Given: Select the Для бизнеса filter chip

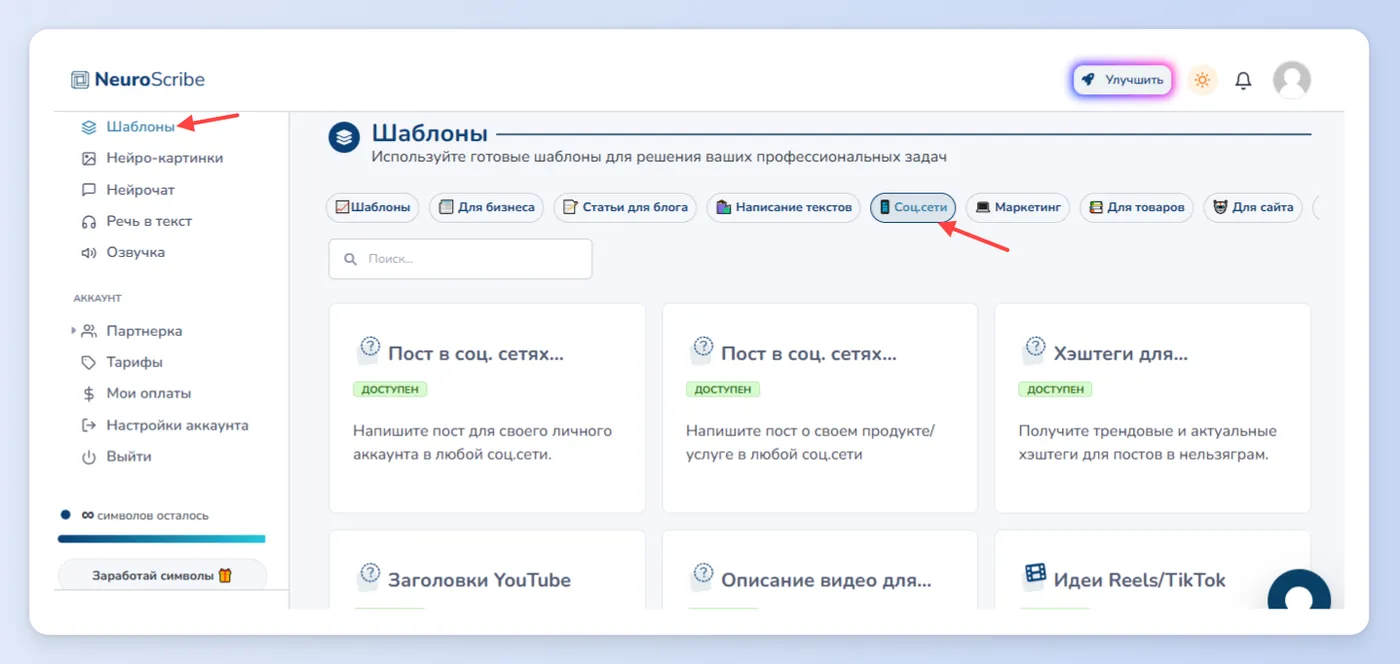Looking at the screenshot, I should click(x=486, y=208).
